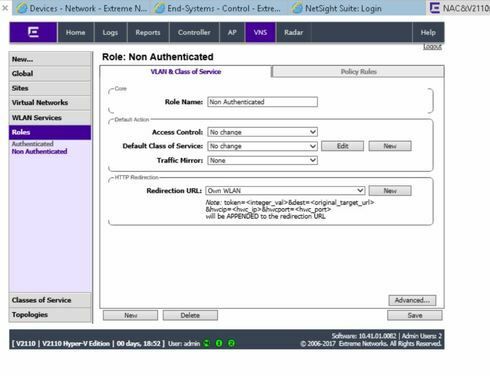490x376 pixels.
Task: Select the Authenticated role in sidebar
Action: [x=33, y=144]
